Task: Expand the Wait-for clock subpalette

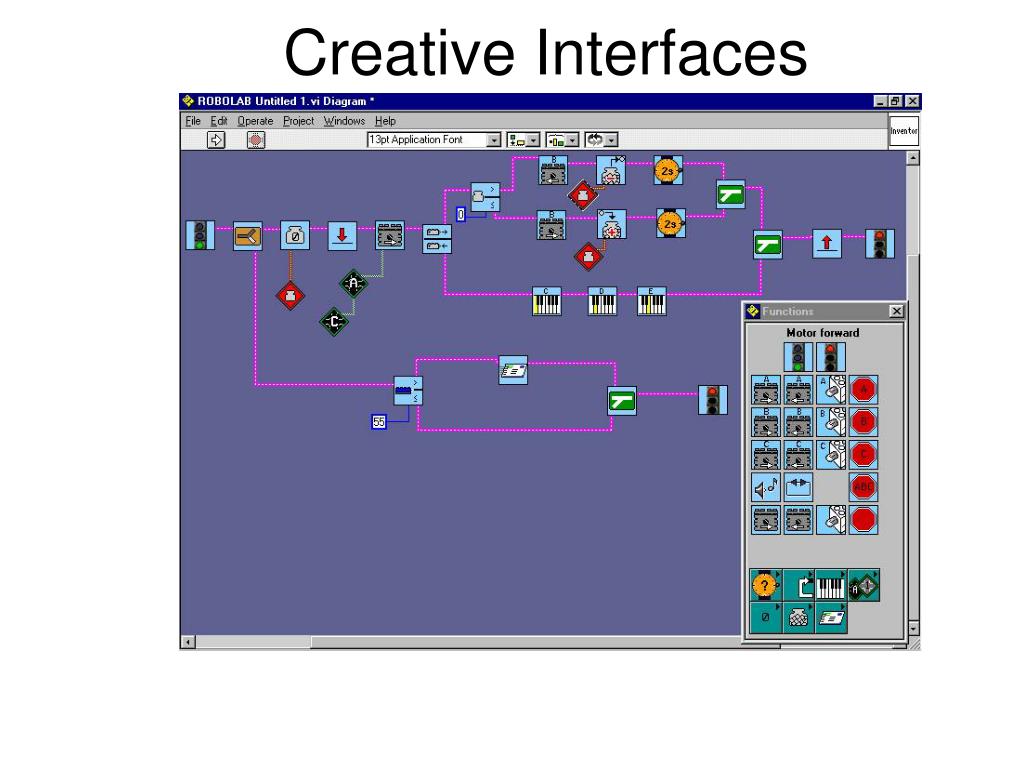Action: coord(765,585)
